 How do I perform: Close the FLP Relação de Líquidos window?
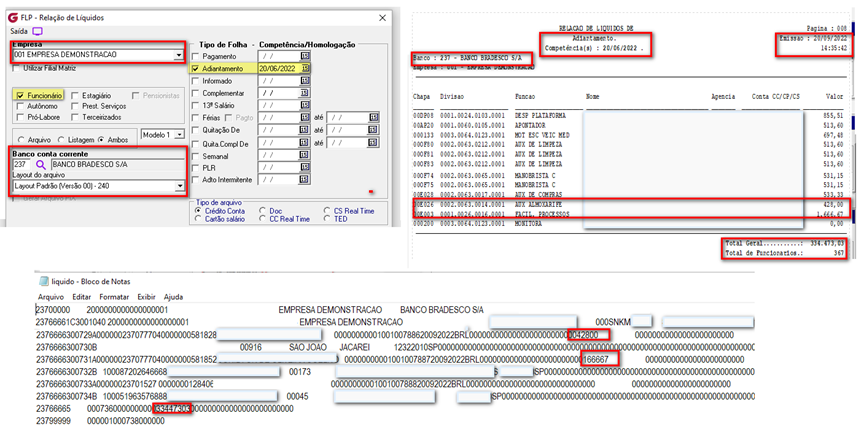click(382, 18)
